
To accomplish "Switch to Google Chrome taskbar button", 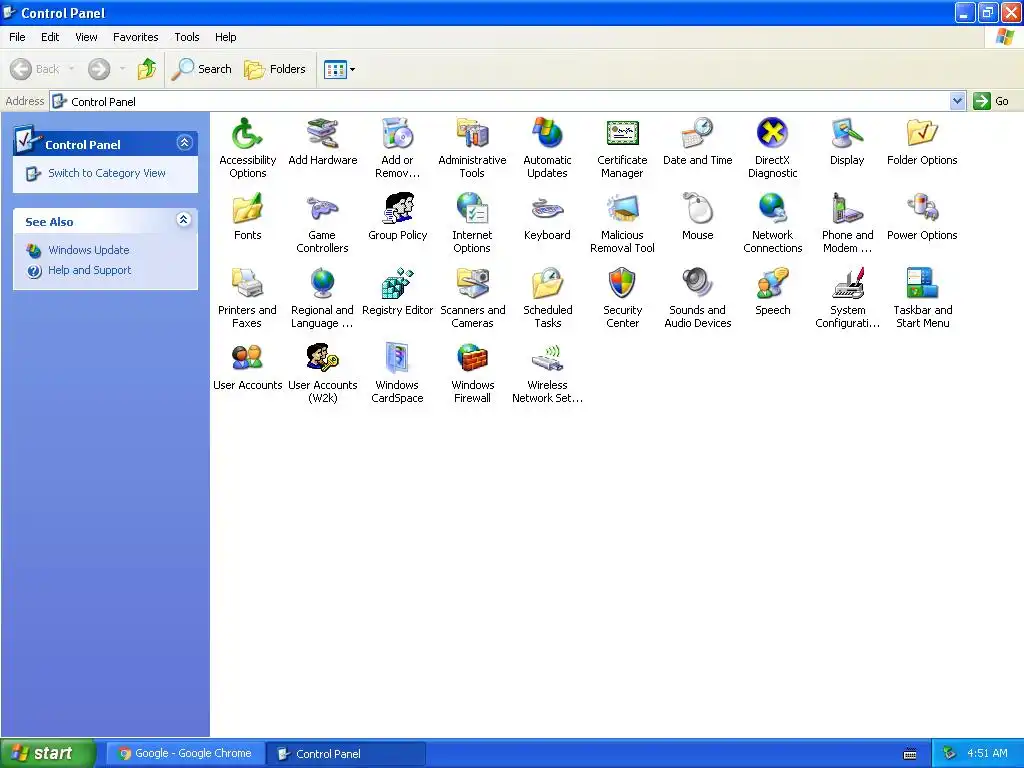I will pos(185,754).
